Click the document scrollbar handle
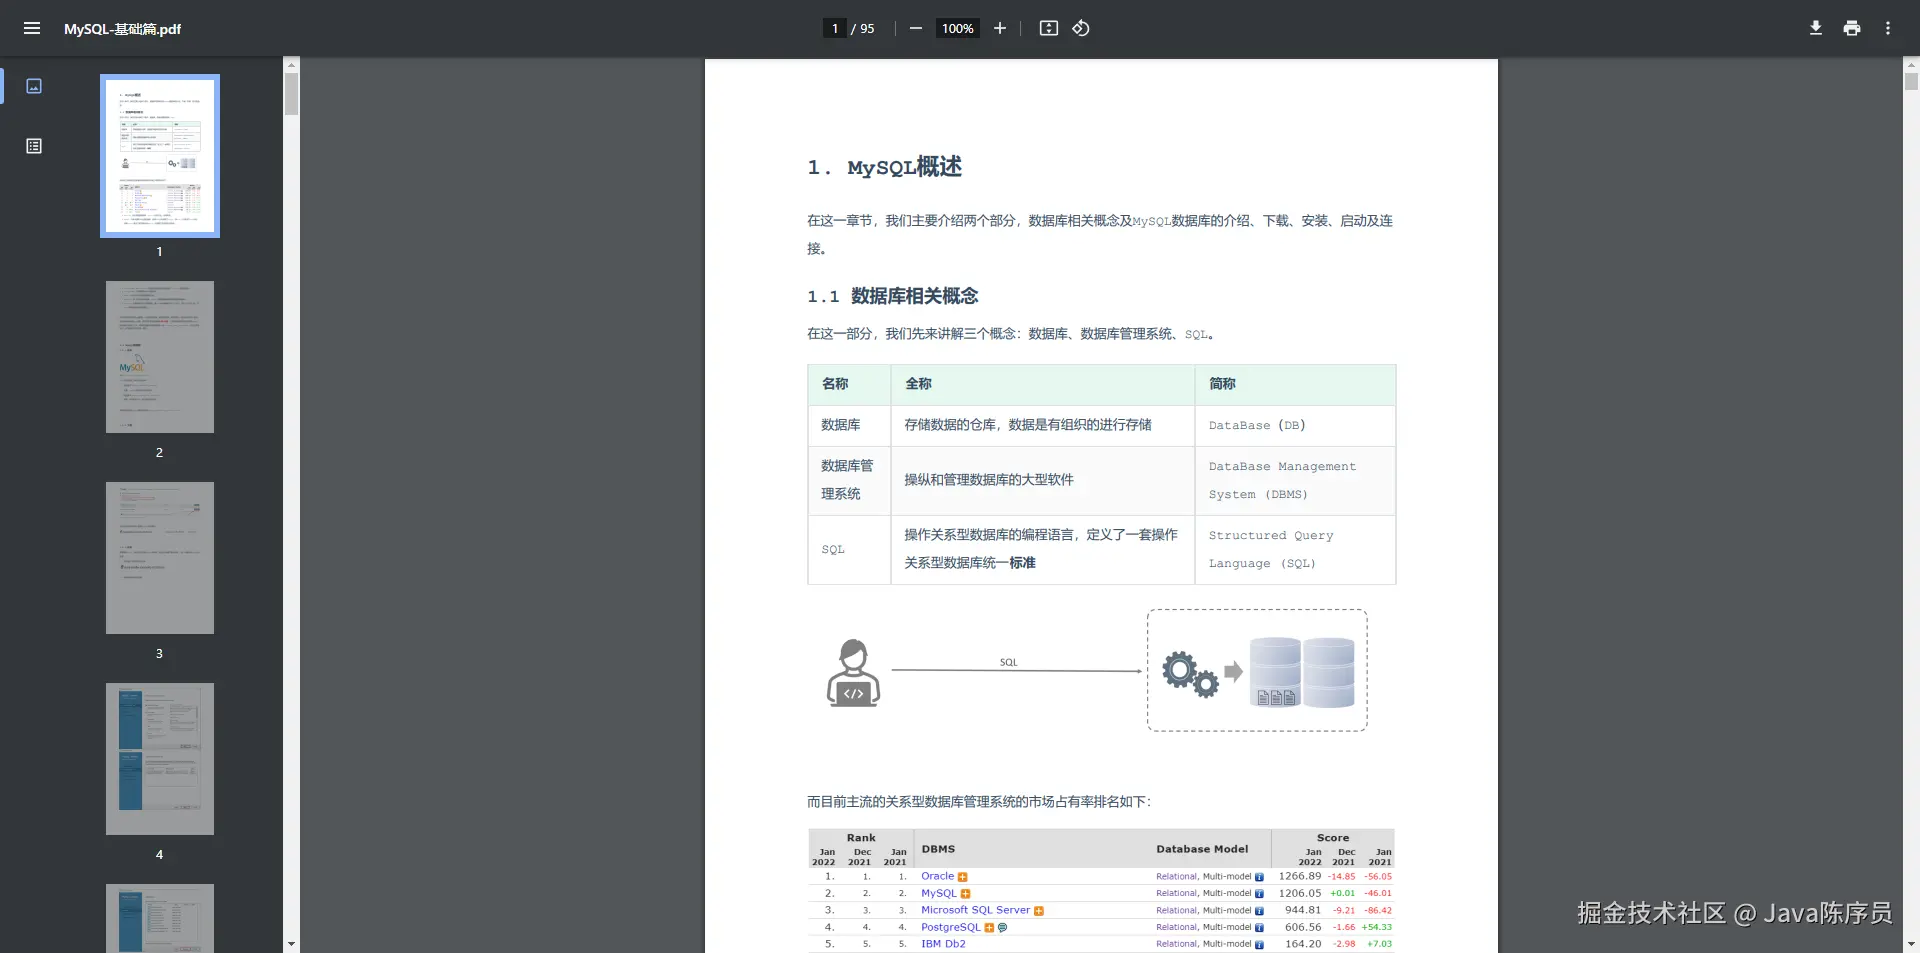 (x=1911, y=82)
